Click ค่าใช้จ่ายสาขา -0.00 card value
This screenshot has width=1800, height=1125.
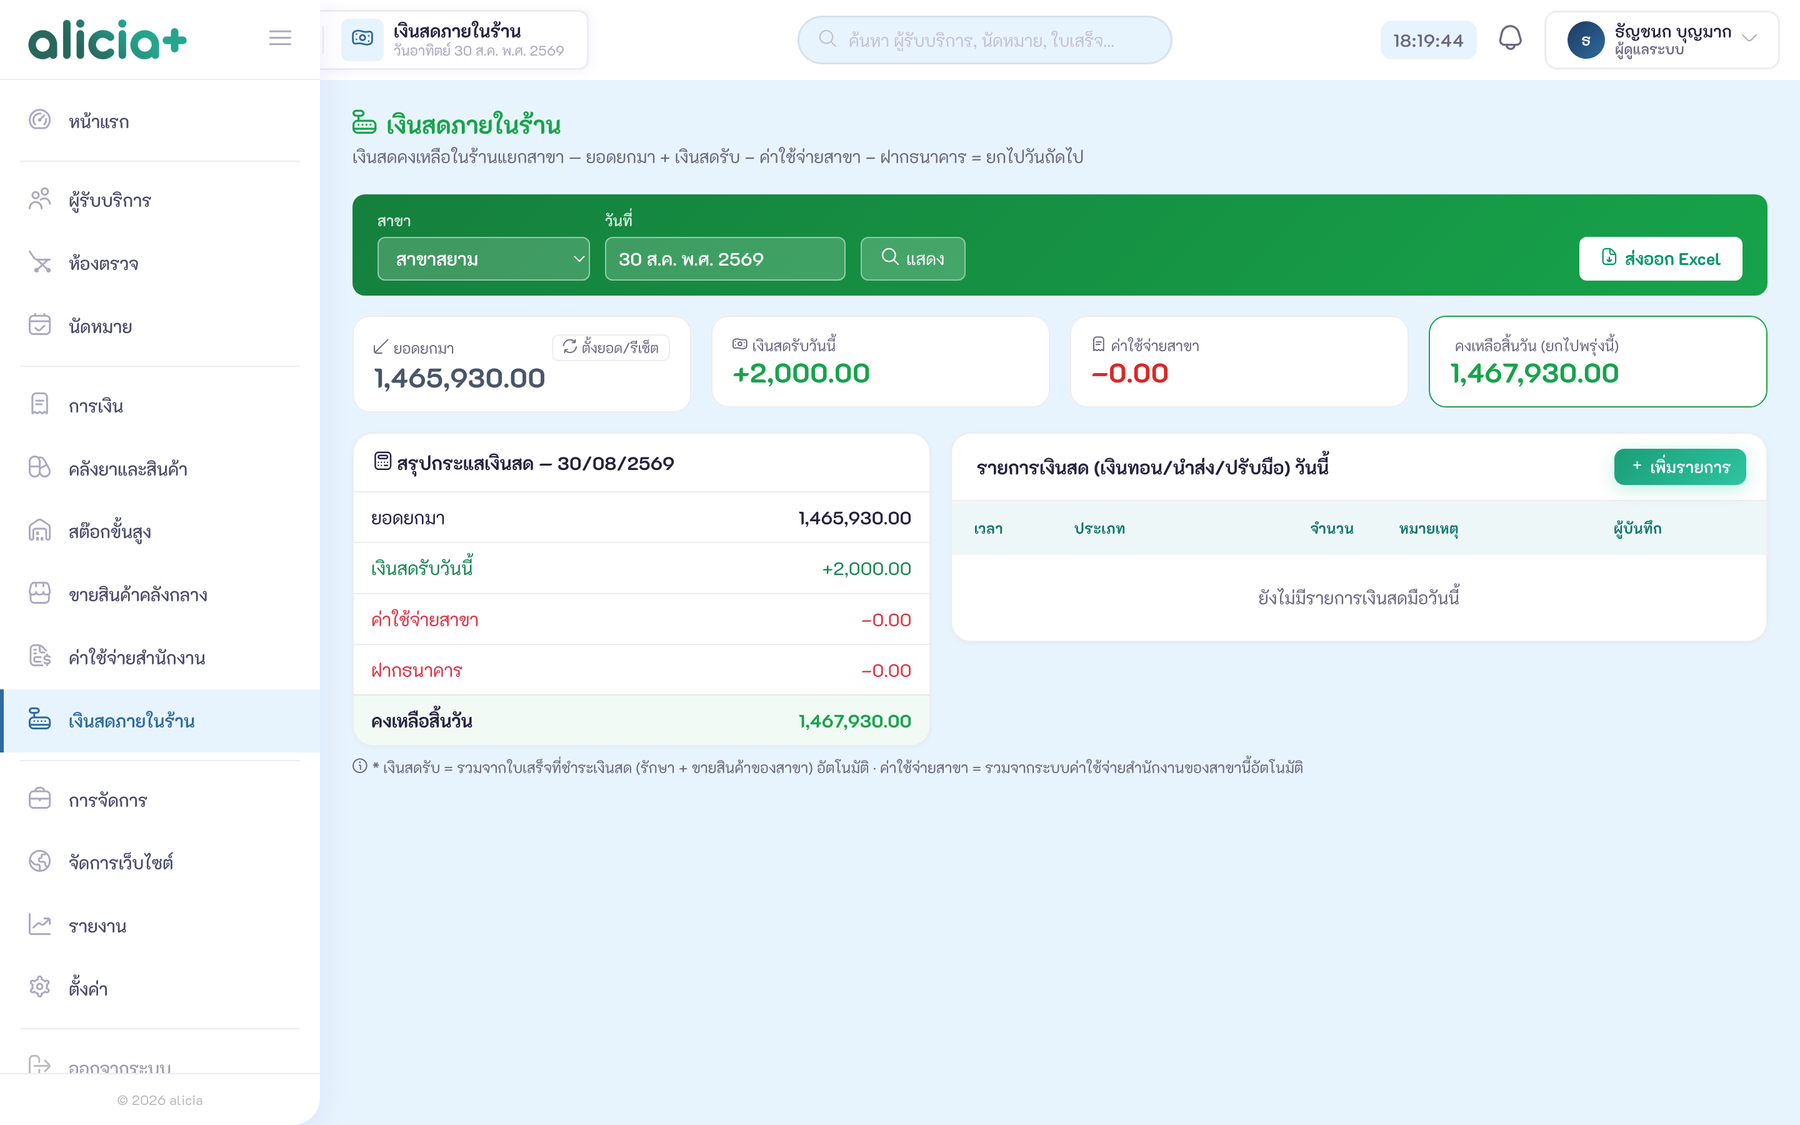[x=1130, y=373]
